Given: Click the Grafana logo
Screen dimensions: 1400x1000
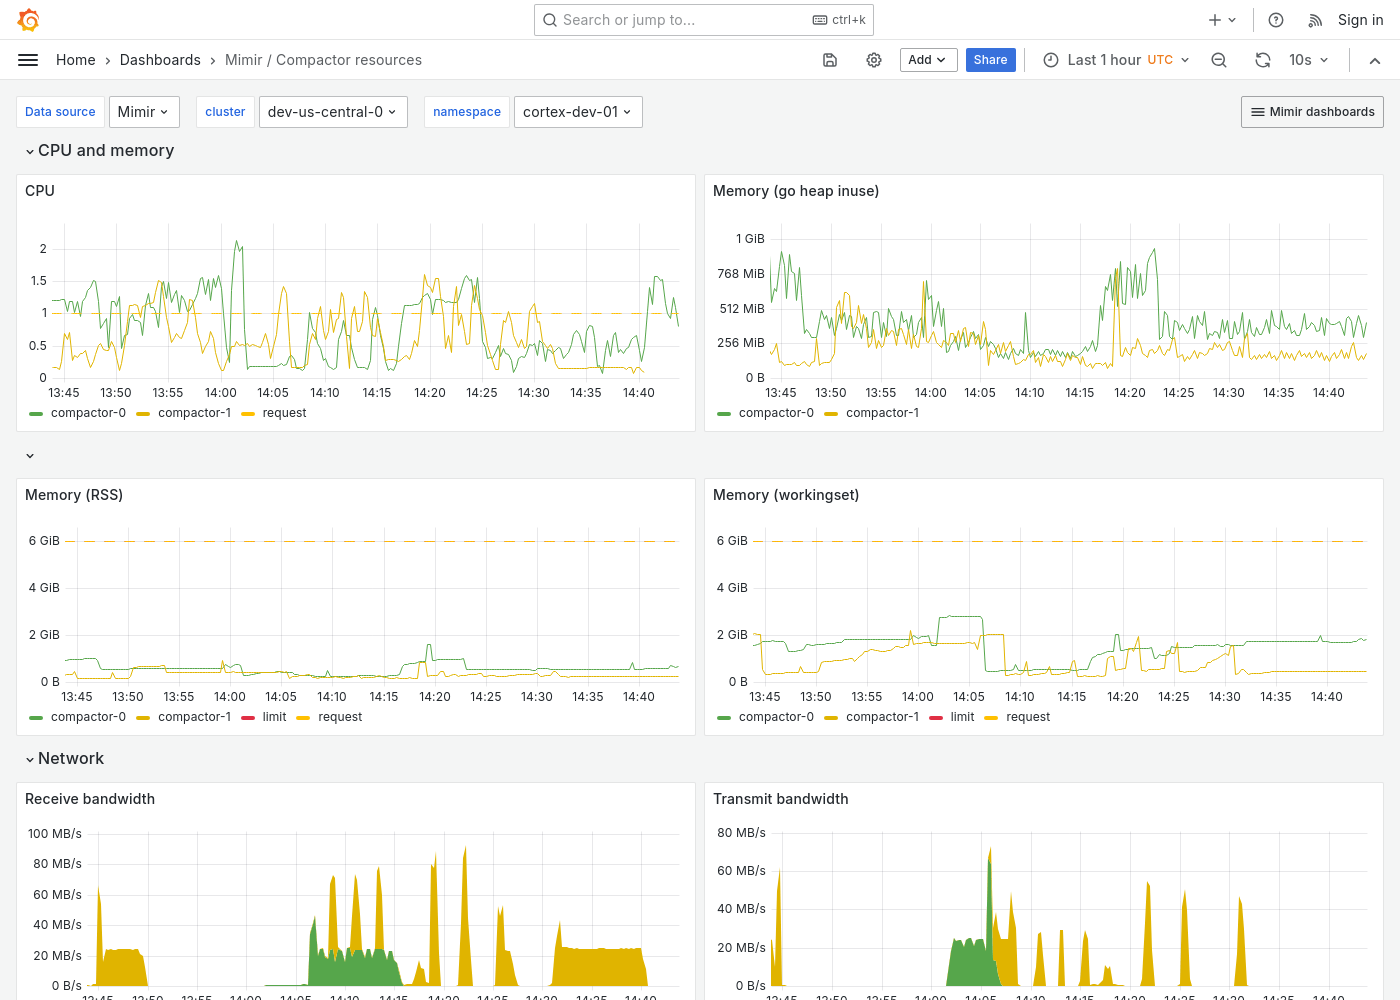Looking at the screenshot, I should tap(28, 19).
